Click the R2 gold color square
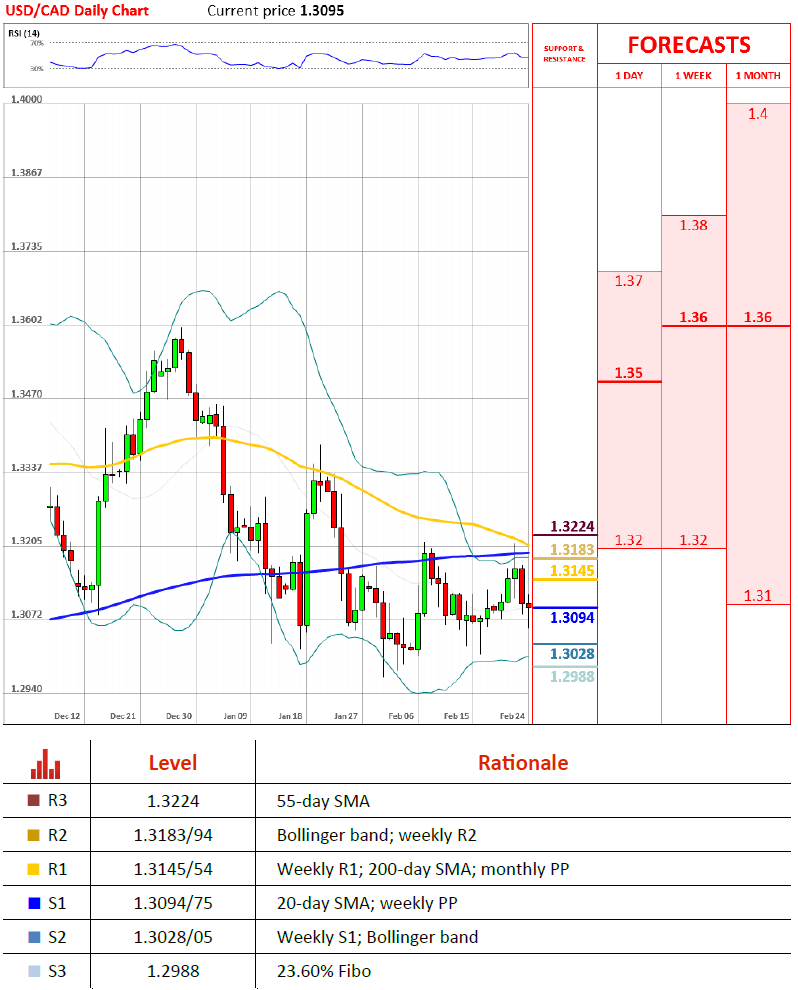The image size is (798, 990). (x=34, y=835)
